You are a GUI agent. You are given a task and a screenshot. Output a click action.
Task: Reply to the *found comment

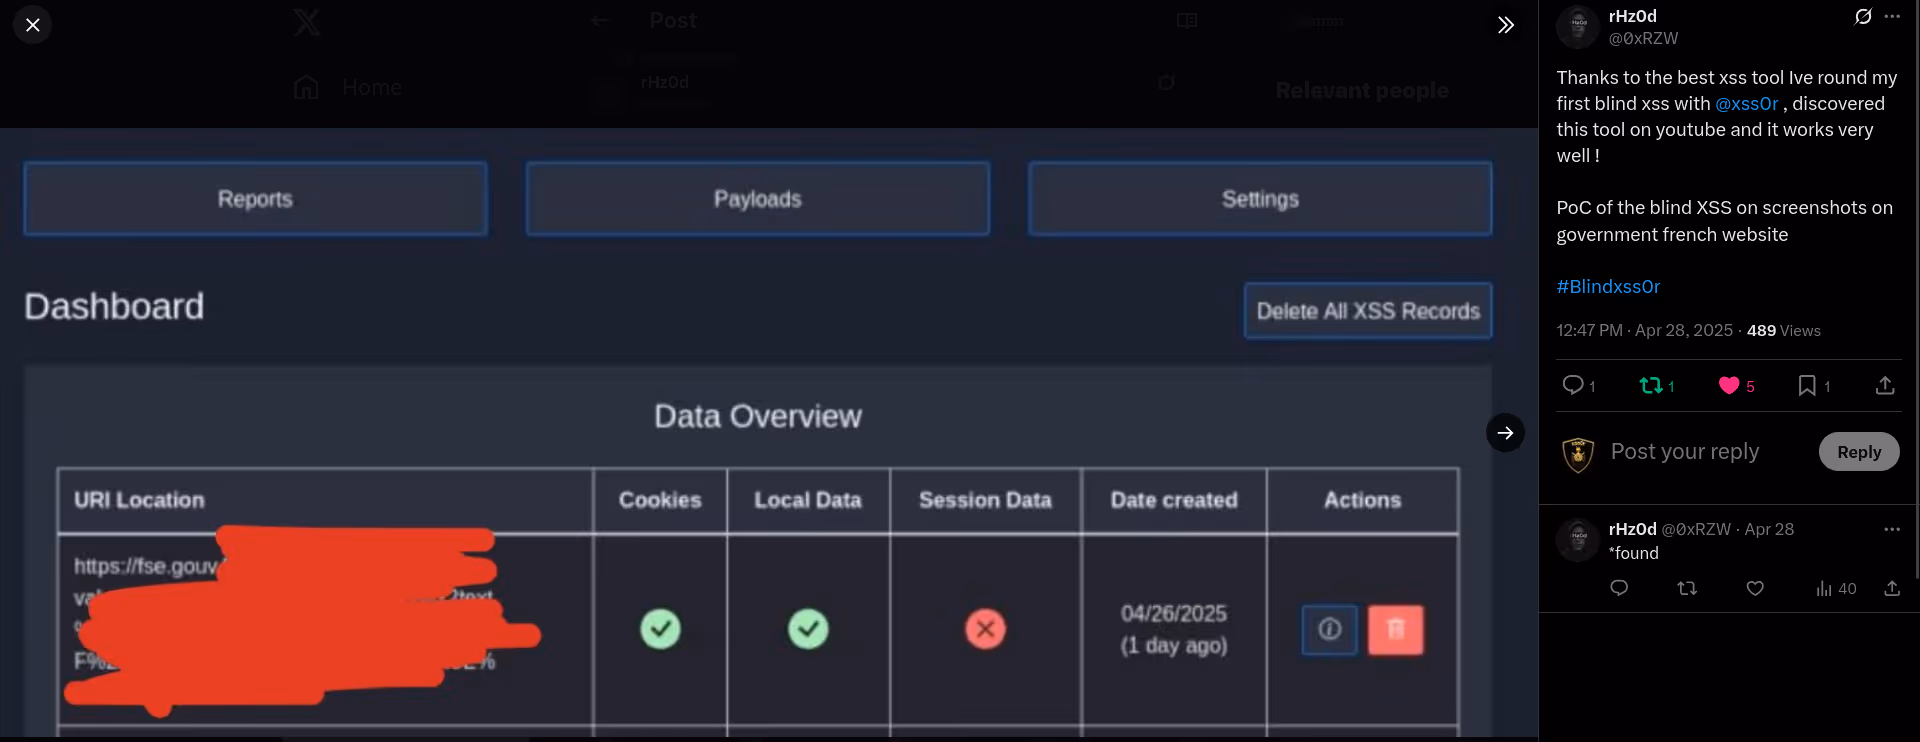1619,588
